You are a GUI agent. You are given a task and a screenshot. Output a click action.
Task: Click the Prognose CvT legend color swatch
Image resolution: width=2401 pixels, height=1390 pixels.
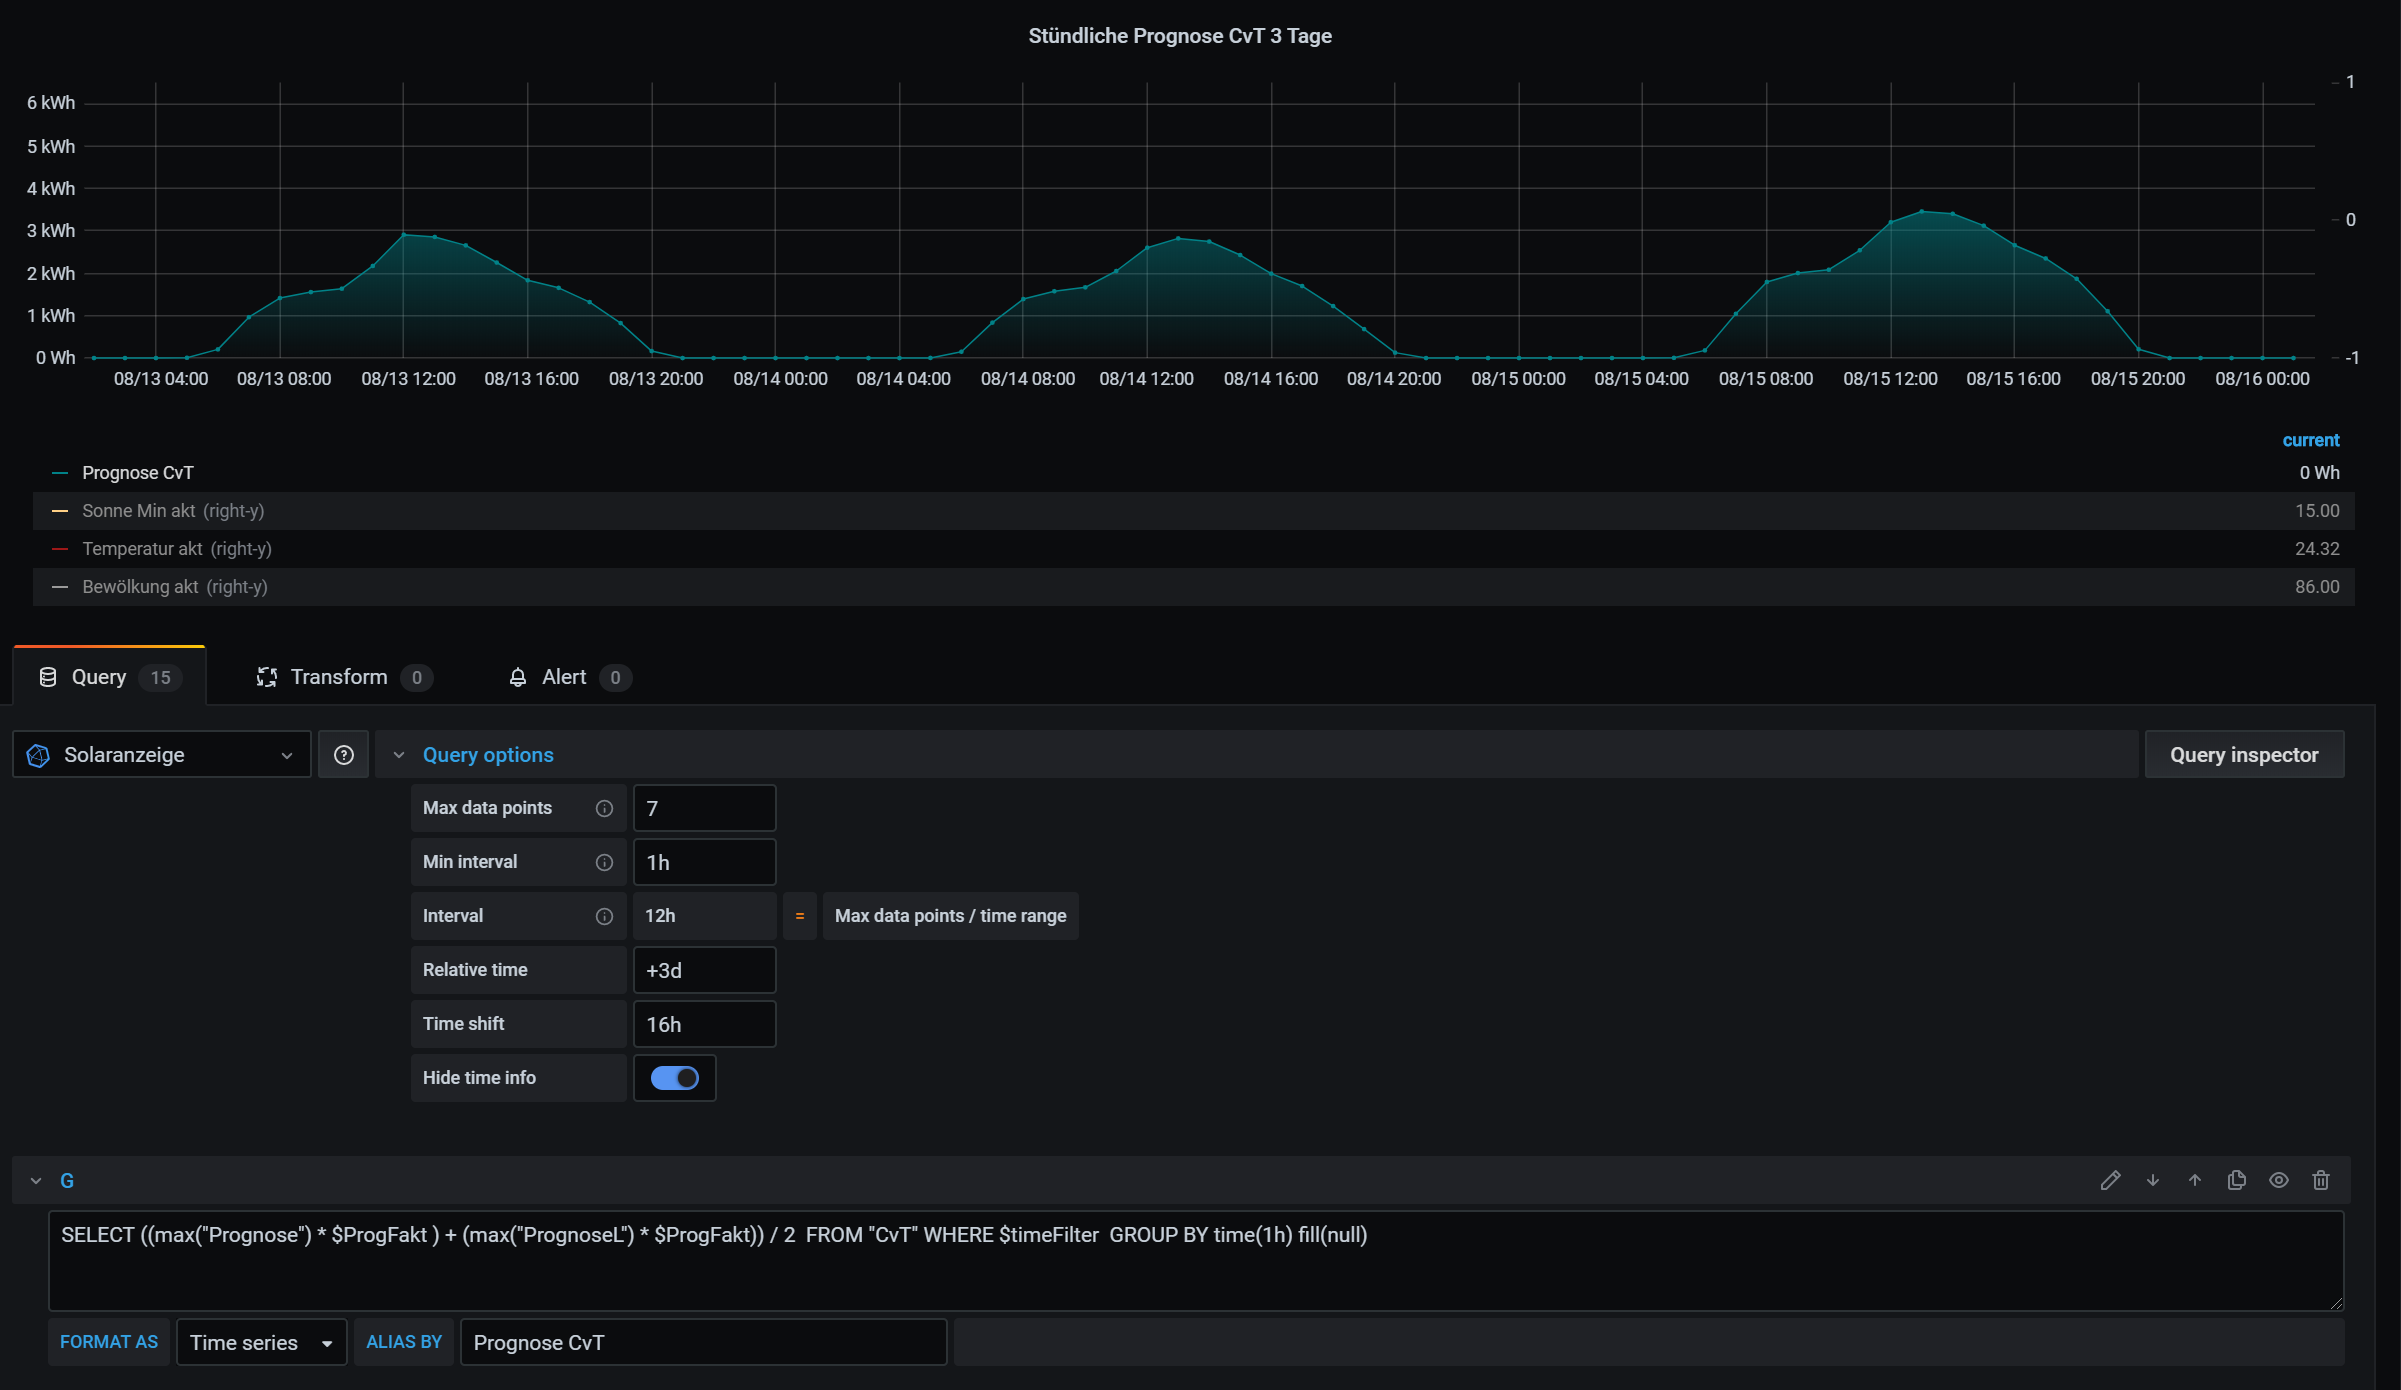[60, 473]
